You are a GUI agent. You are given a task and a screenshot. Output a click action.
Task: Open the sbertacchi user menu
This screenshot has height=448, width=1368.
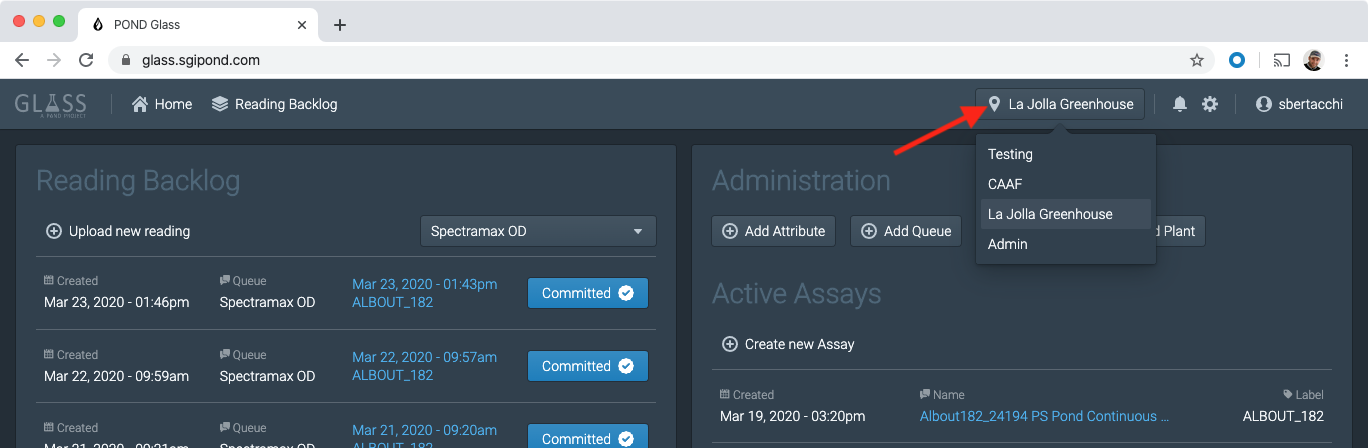pyautogui.click(x=1299, y=104)
